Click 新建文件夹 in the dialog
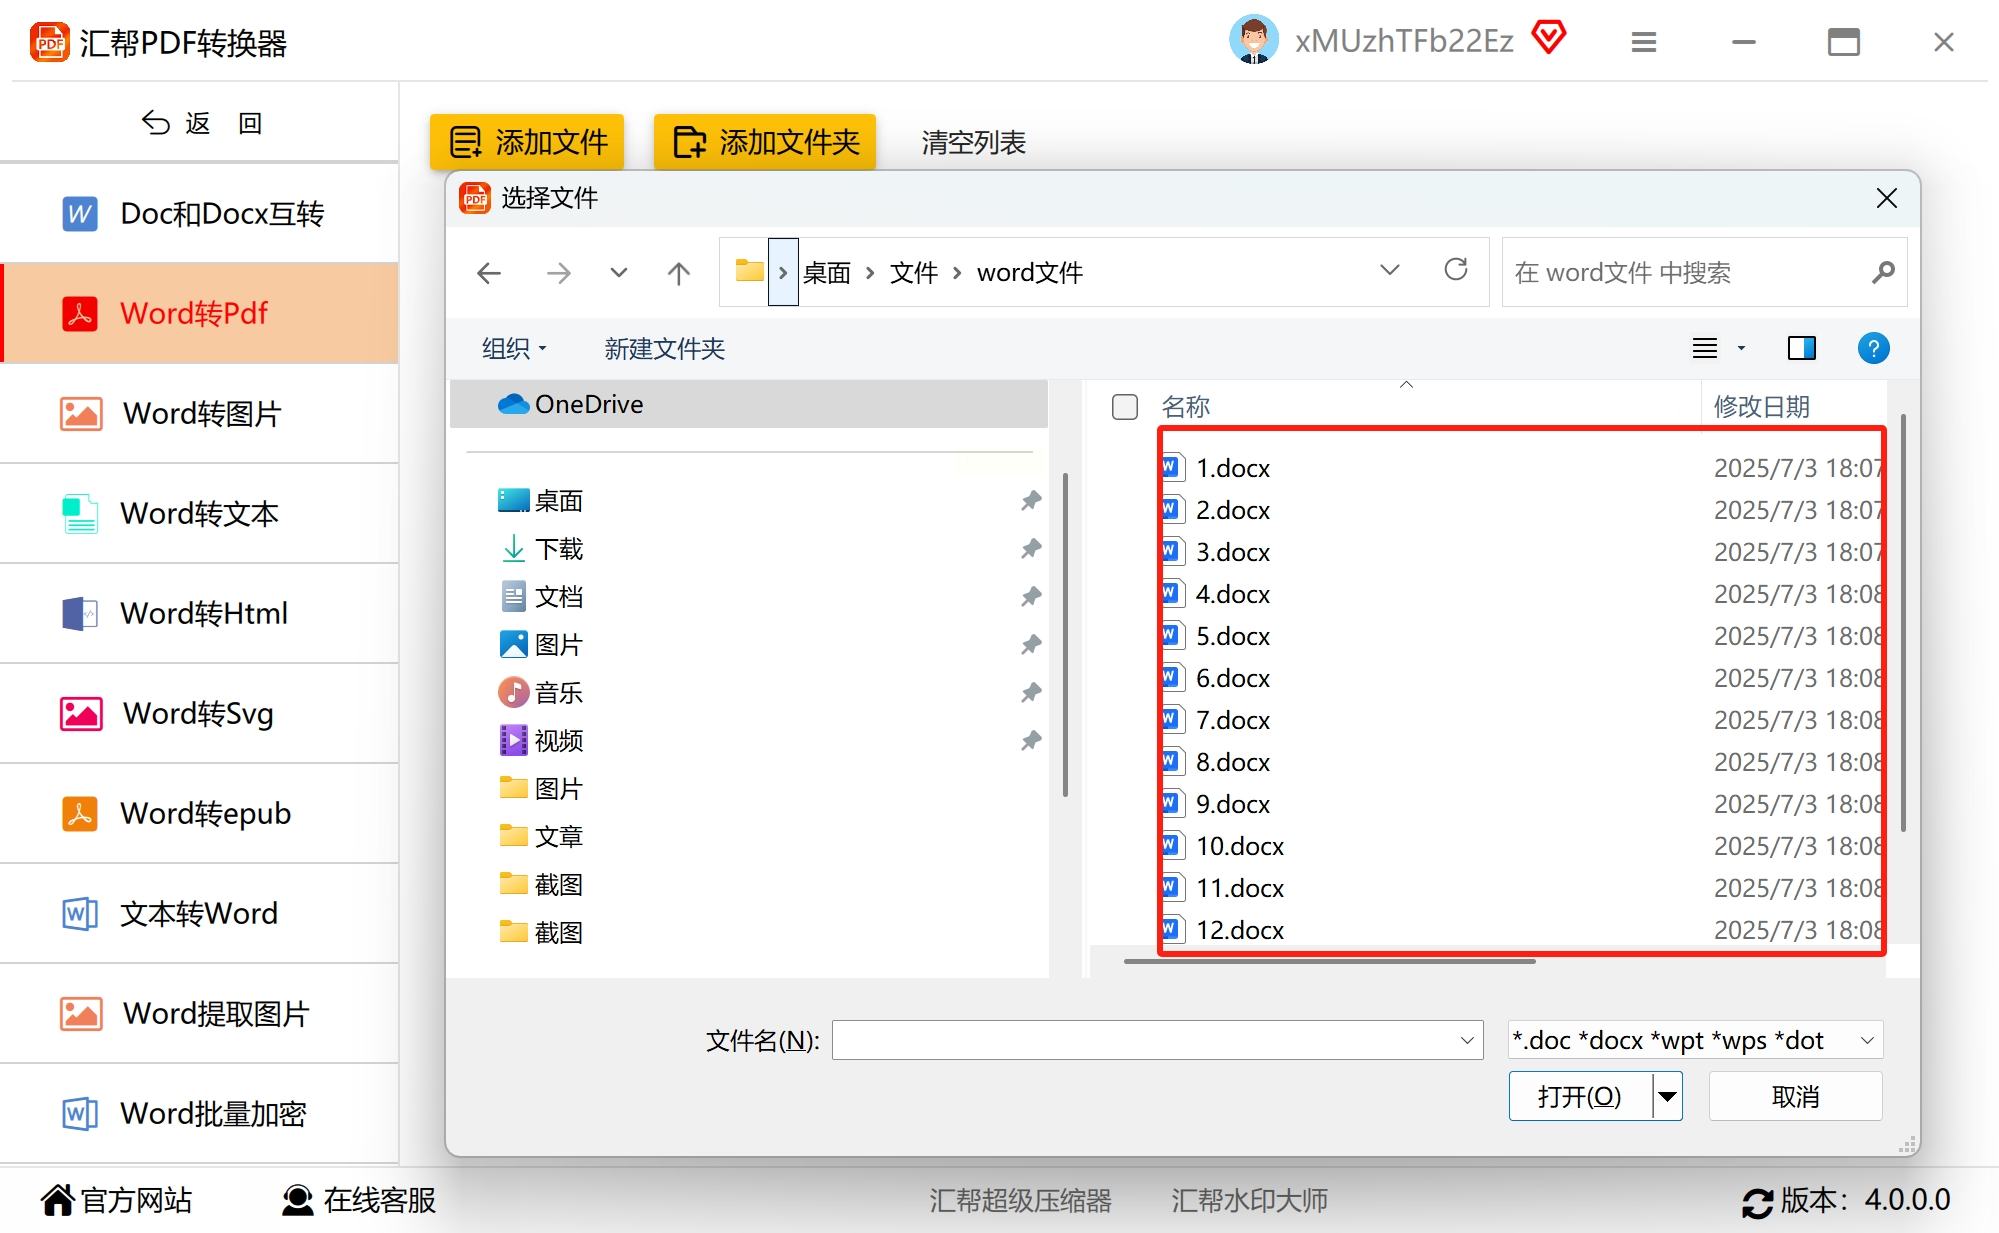 tap(664, 348)
